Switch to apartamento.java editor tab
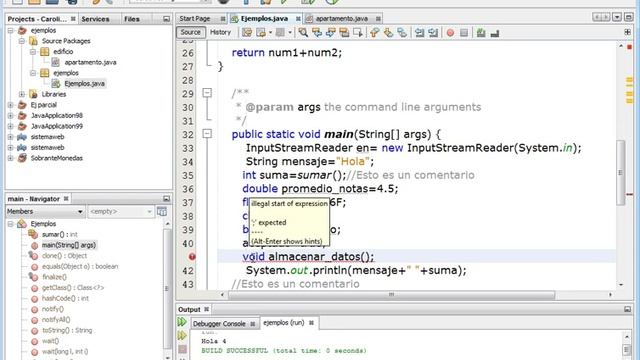Screen dimensions: 640x360 click(x=341, y=19)
